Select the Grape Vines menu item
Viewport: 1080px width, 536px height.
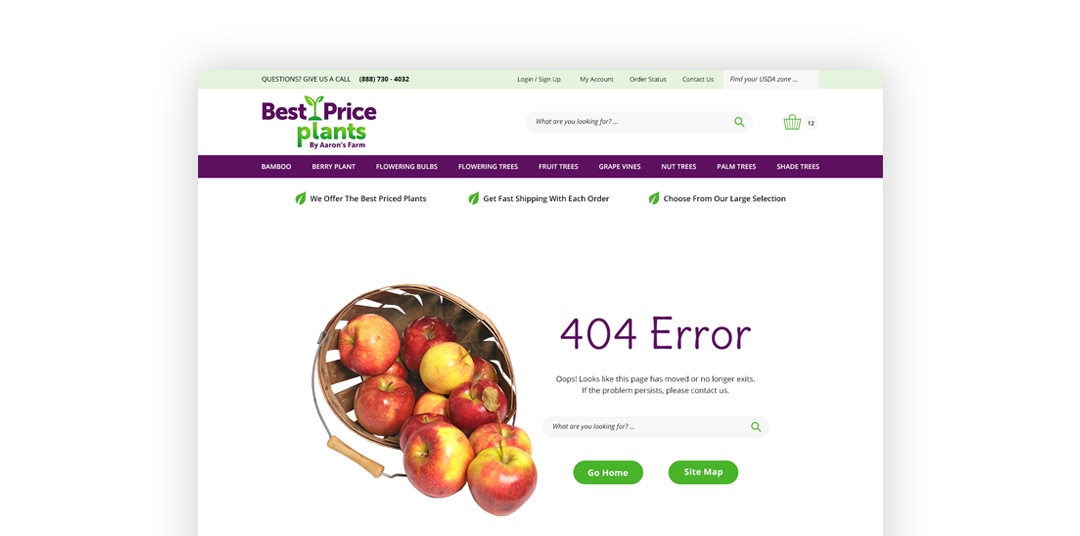(x=619, y=167)
